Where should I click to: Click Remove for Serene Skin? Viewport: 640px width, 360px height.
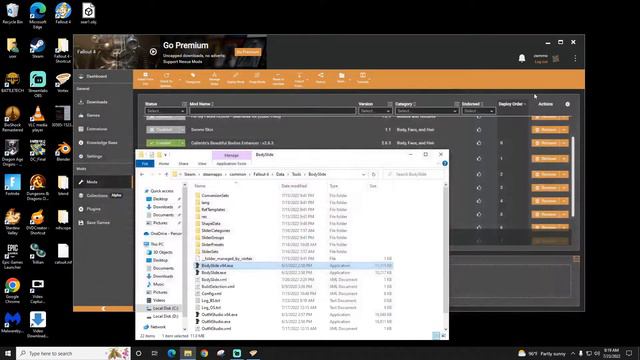pos(546,130)
